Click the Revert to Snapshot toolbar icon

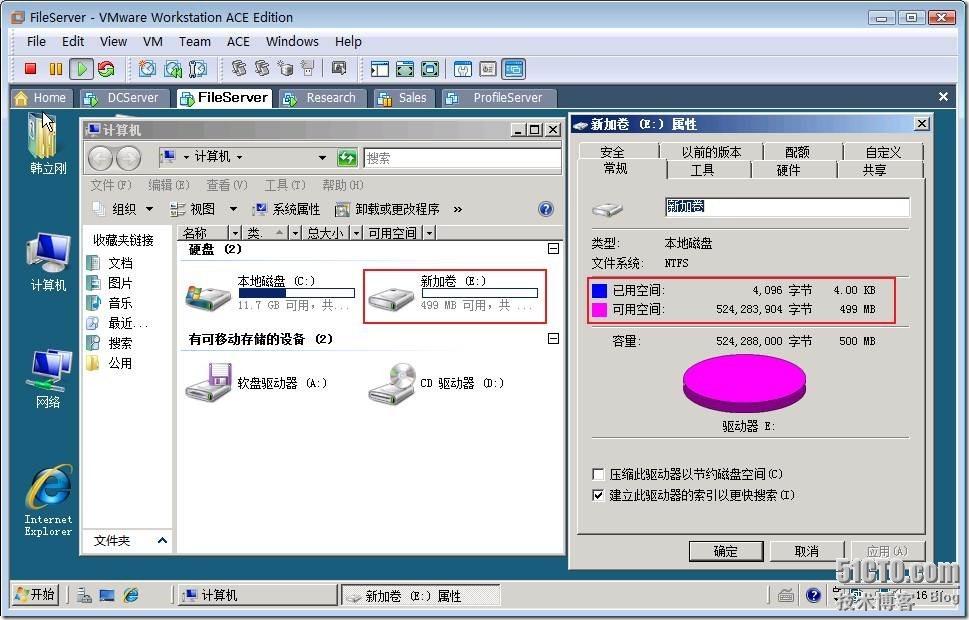click(172, 69)
